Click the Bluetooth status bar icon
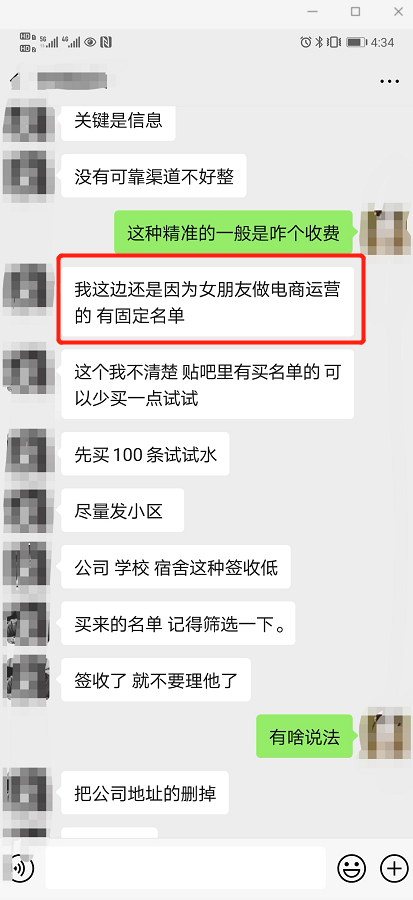 pyautogui.click(x=320, y=42)
